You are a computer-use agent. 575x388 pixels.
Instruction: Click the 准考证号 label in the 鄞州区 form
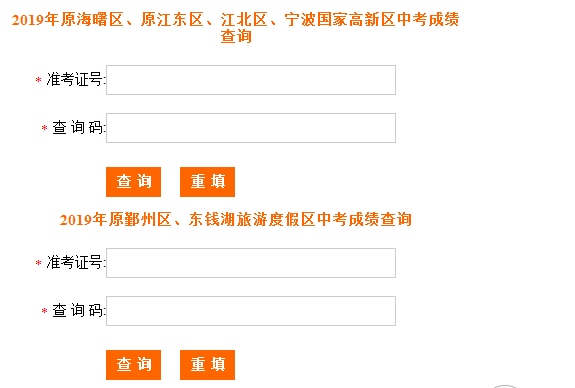(x=74, y=262)
